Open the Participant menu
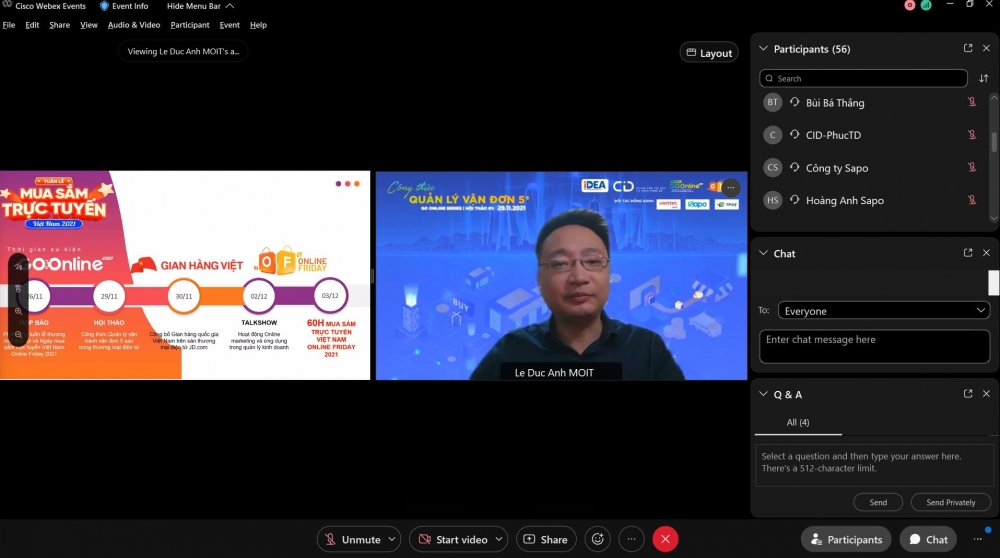This screenshot has width=1000, height=558. [190, 24]
